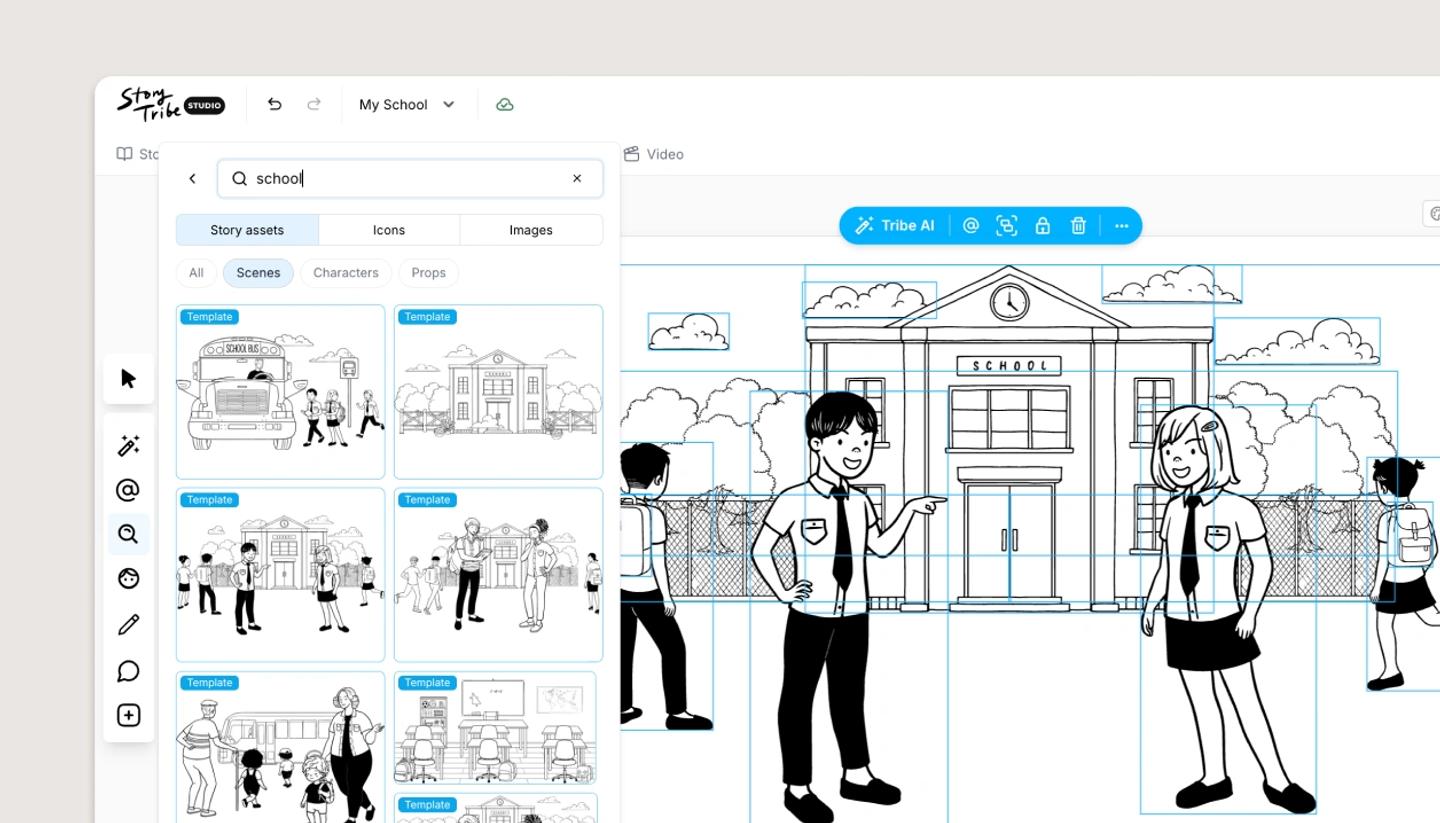Select the pointer tool in left toolbar

click(x=128, y=379)
